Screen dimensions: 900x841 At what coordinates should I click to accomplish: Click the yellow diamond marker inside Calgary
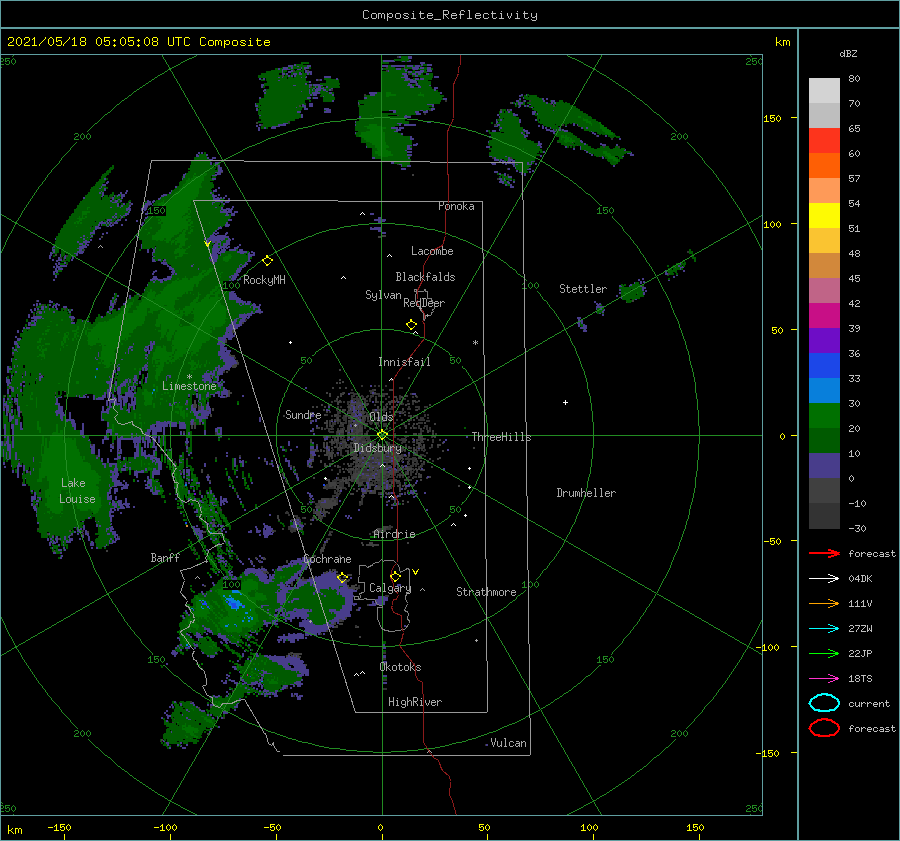[395, 576]
